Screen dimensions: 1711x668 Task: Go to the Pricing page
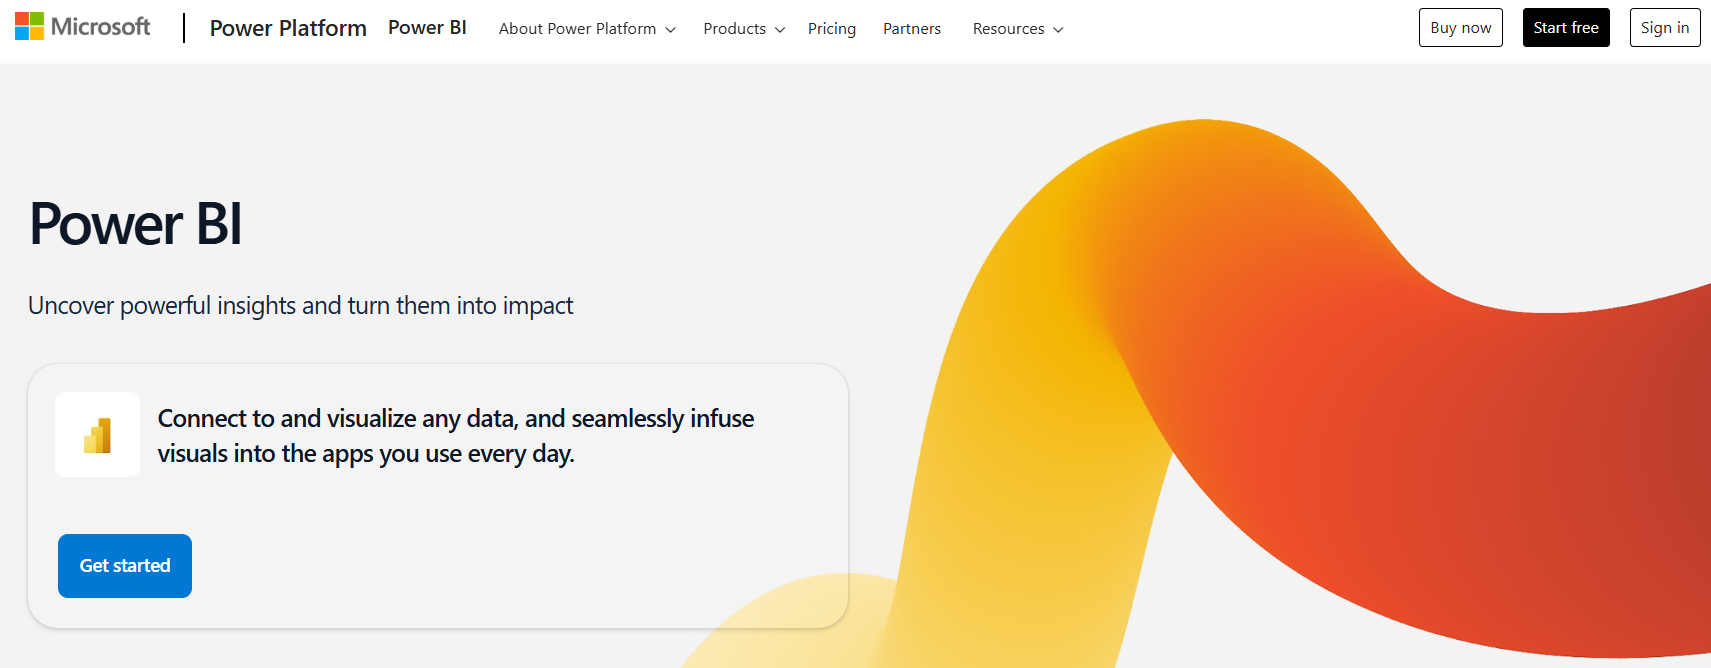[831, 29]
